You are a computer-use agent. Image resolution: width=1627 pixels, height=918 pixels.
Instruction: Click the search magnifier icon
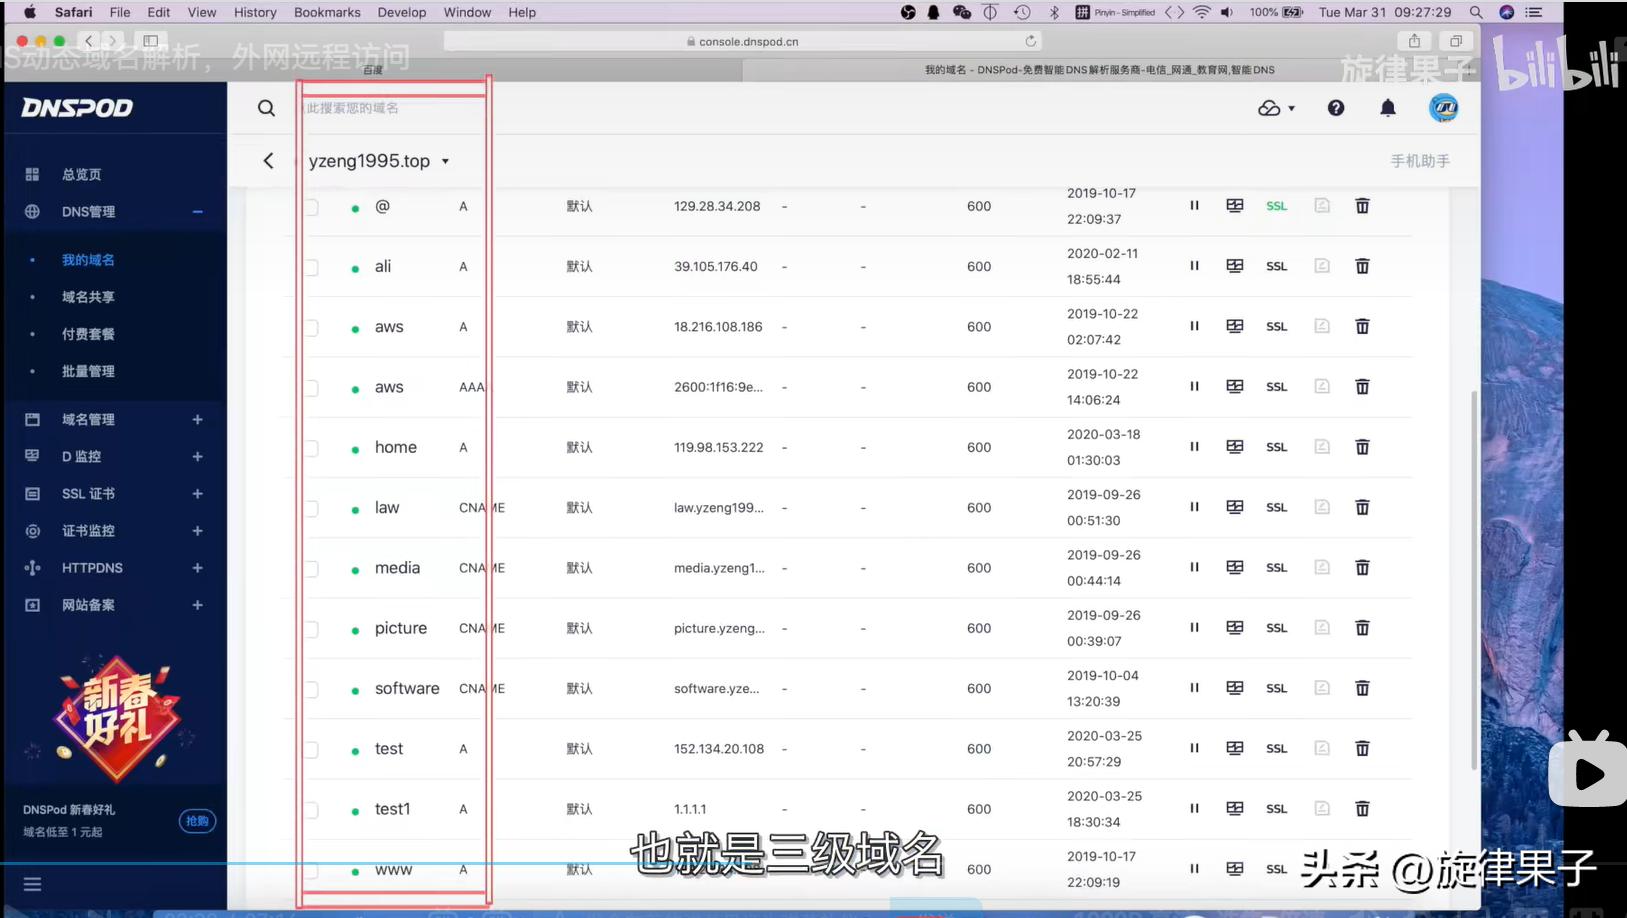coord(265,108)
